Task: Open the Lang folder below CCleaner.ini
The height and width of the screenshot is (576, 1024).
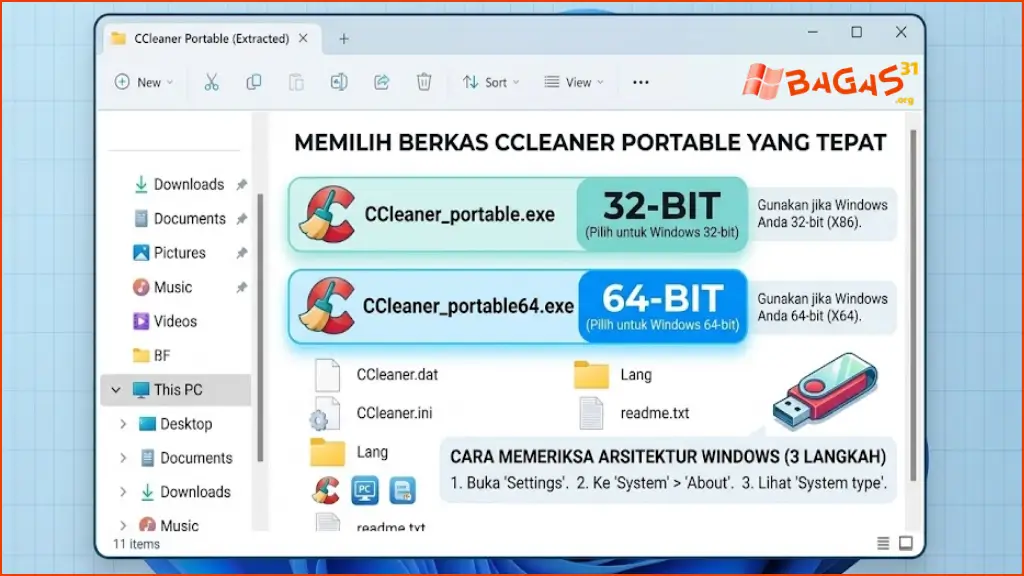Action: tap(349, 452)
